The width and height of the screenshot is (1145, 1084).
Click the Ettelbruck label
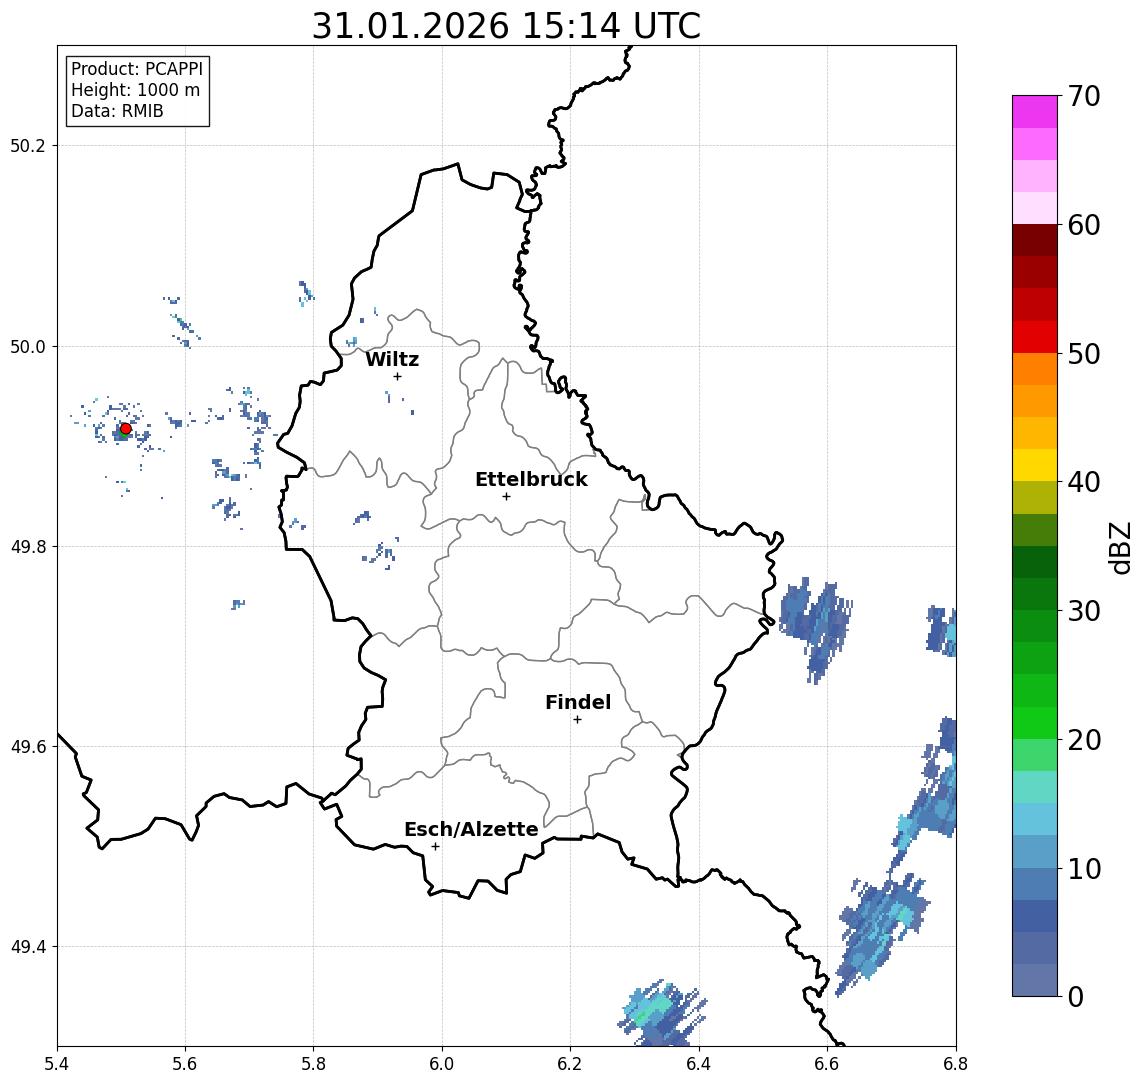click(531, 479)
